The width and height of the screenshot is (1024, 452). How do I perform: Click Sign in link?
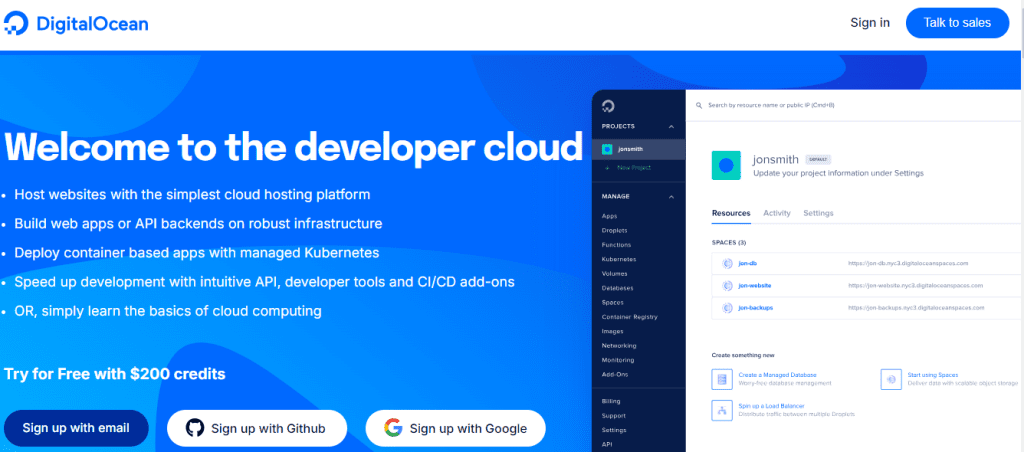click(870, 23)
